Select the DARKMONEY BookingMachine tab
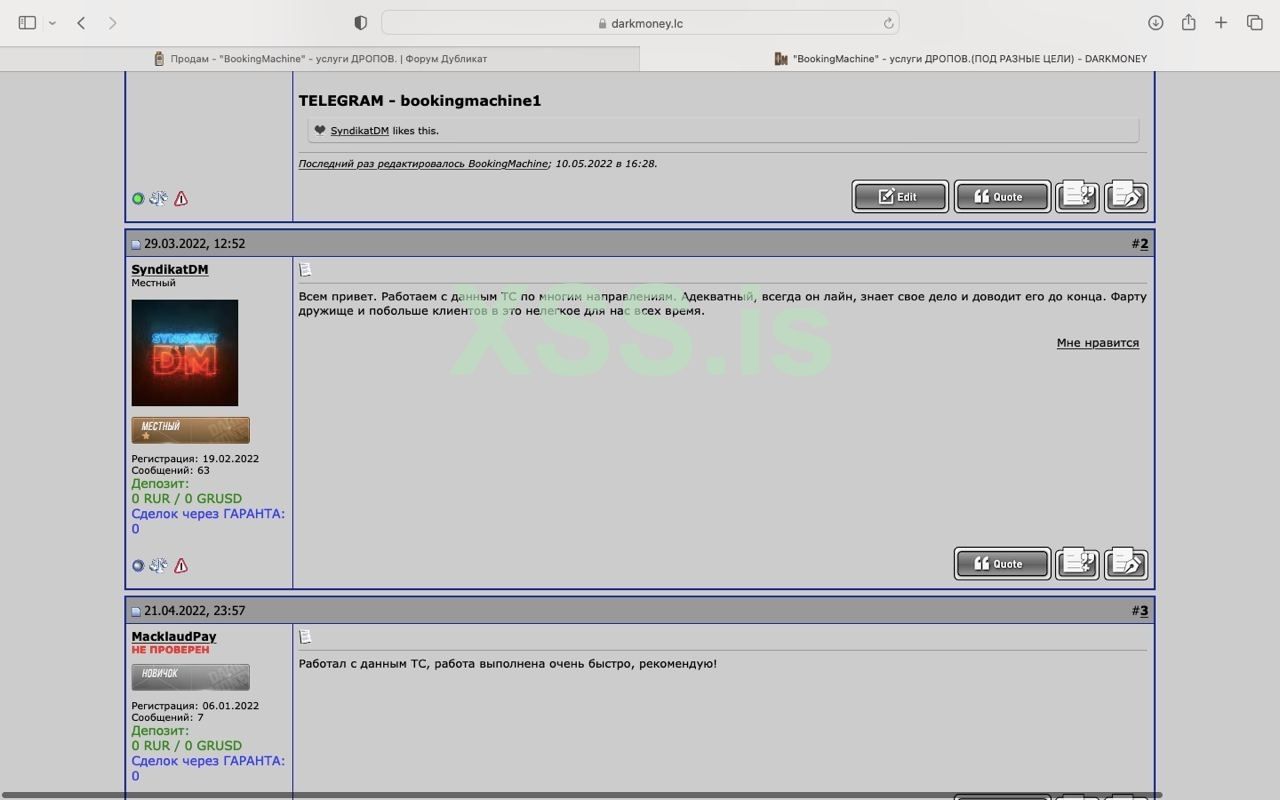Screen dimensions: 1280x800 pyautogui.click(x=960, y=59)
